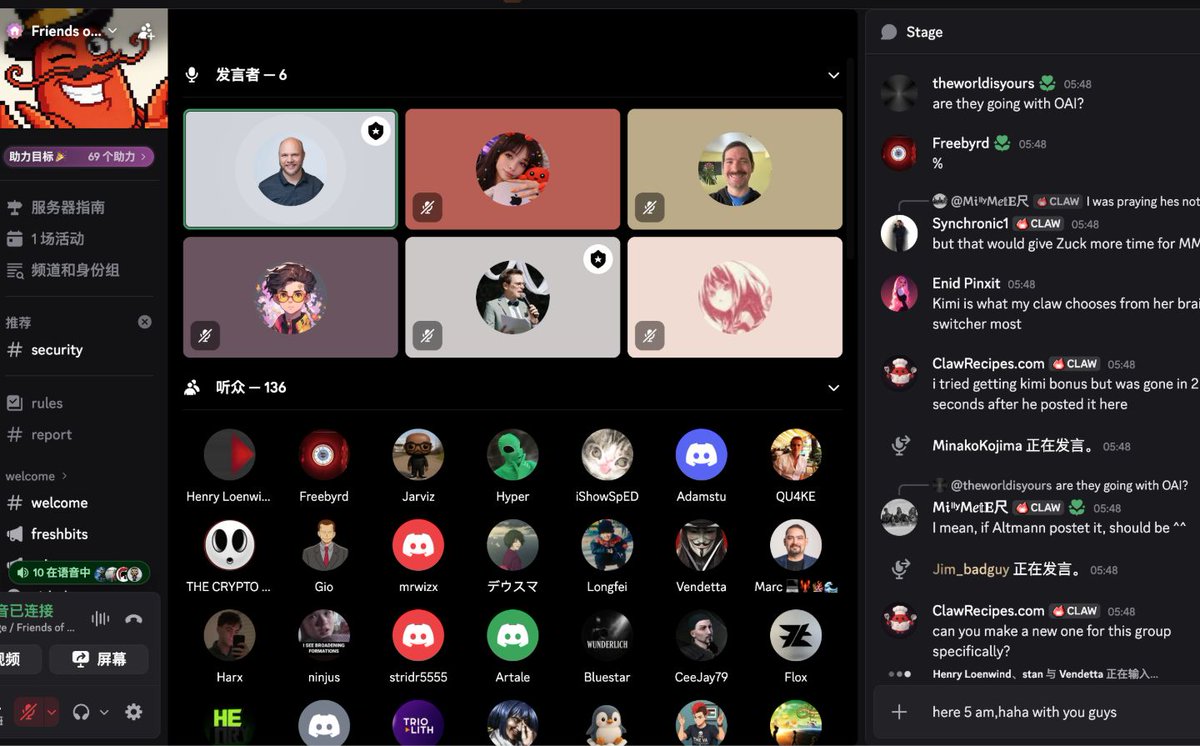
Task: Select the tan speaker tile with smiling man
Action: [x=735, y=170]
